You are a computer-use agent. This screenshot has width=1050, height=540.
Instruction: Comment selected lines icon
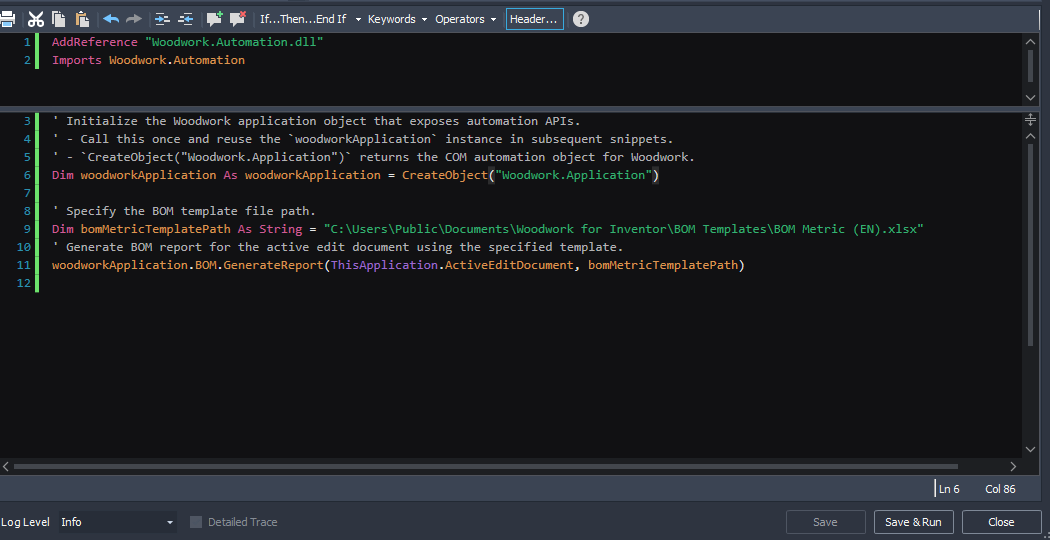tap(214, 19)
